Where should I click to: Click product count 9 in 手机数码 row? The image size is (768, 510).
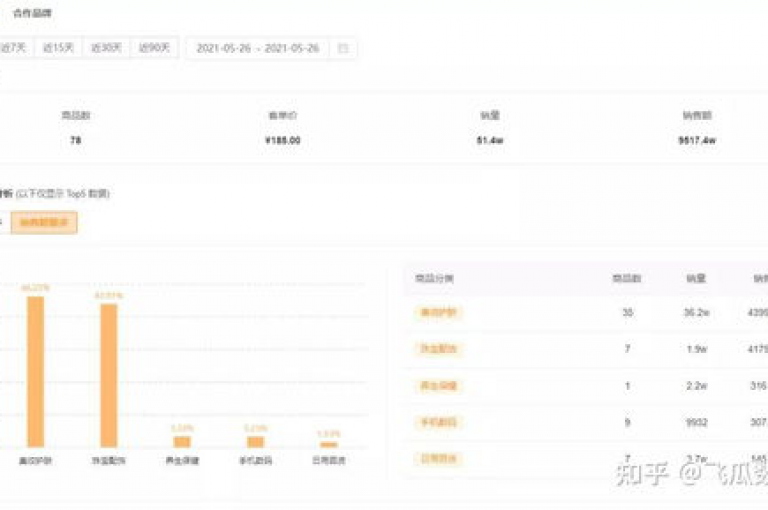pos(627,422)
